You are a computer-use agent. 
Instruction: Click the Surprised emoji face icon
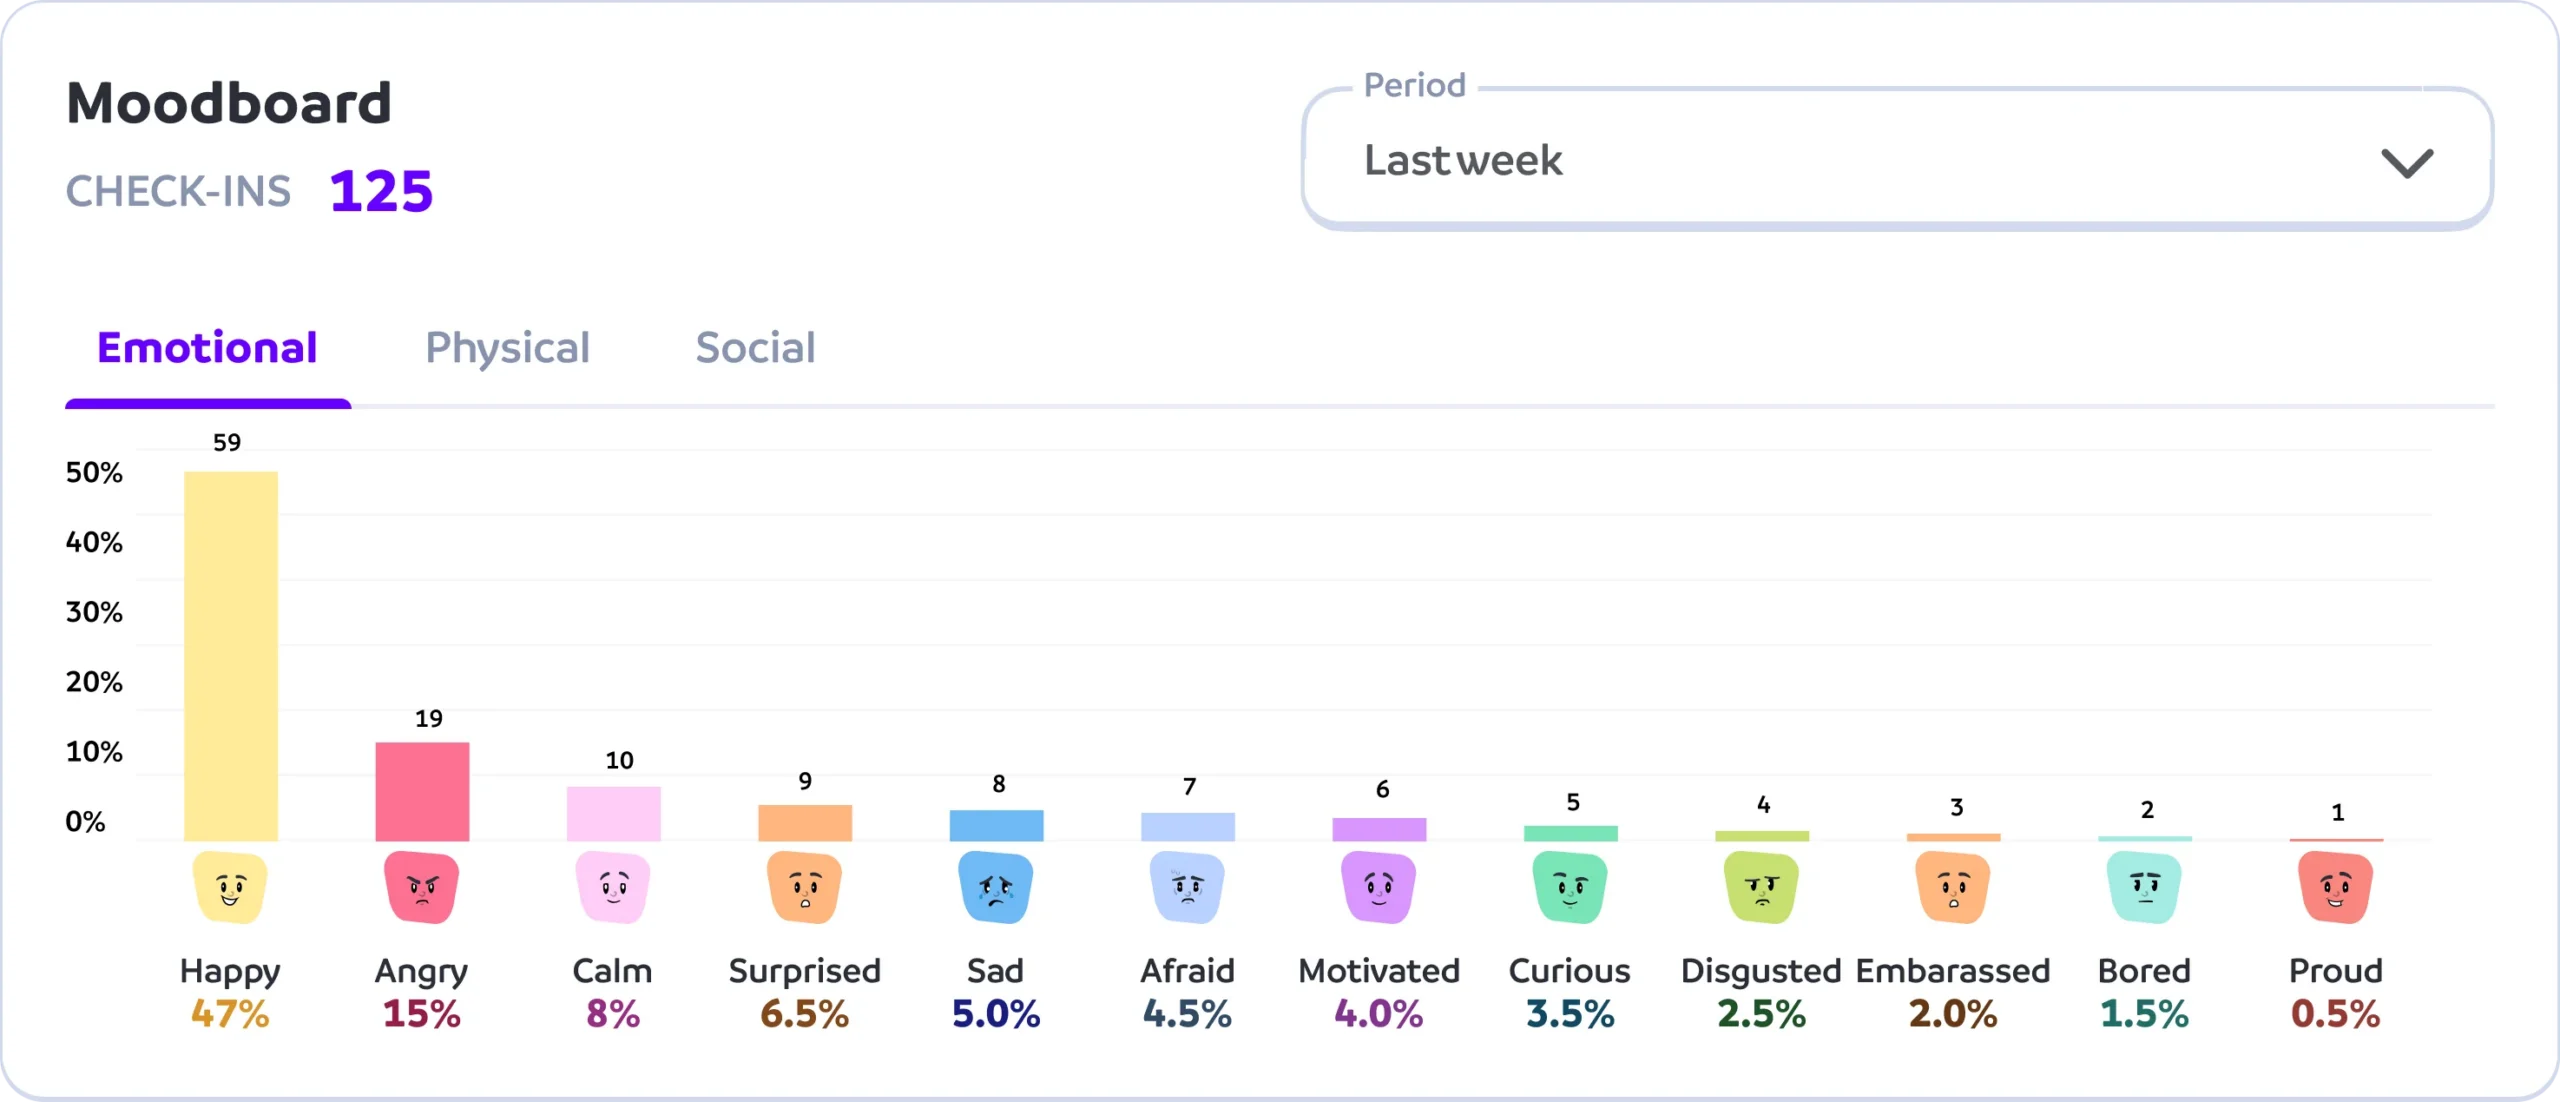point(804,887)
